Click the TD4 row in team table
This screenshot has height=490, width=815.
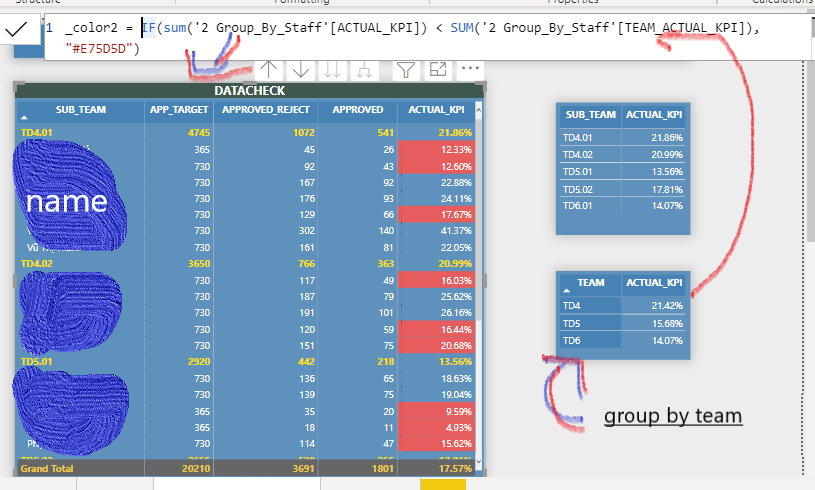tap(623, 306)
